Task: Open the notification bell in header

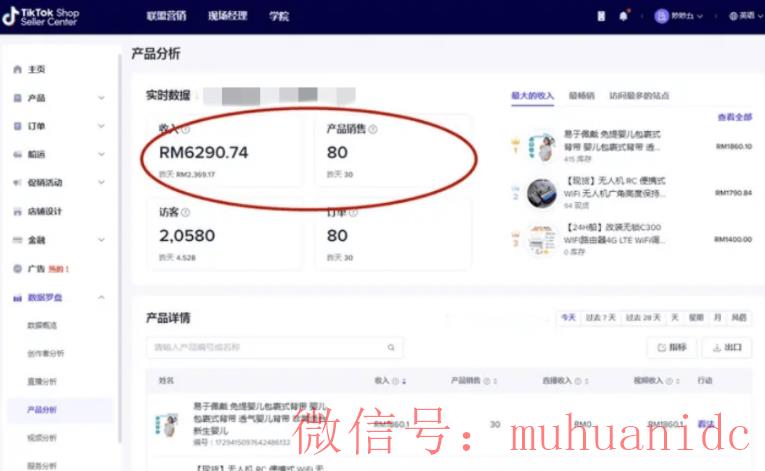Action: coord(624,16)
